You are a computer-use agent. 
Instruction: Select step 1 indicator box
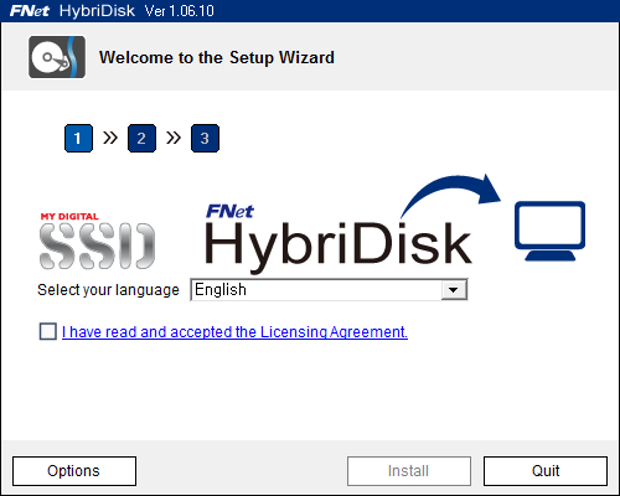(78, 138)
